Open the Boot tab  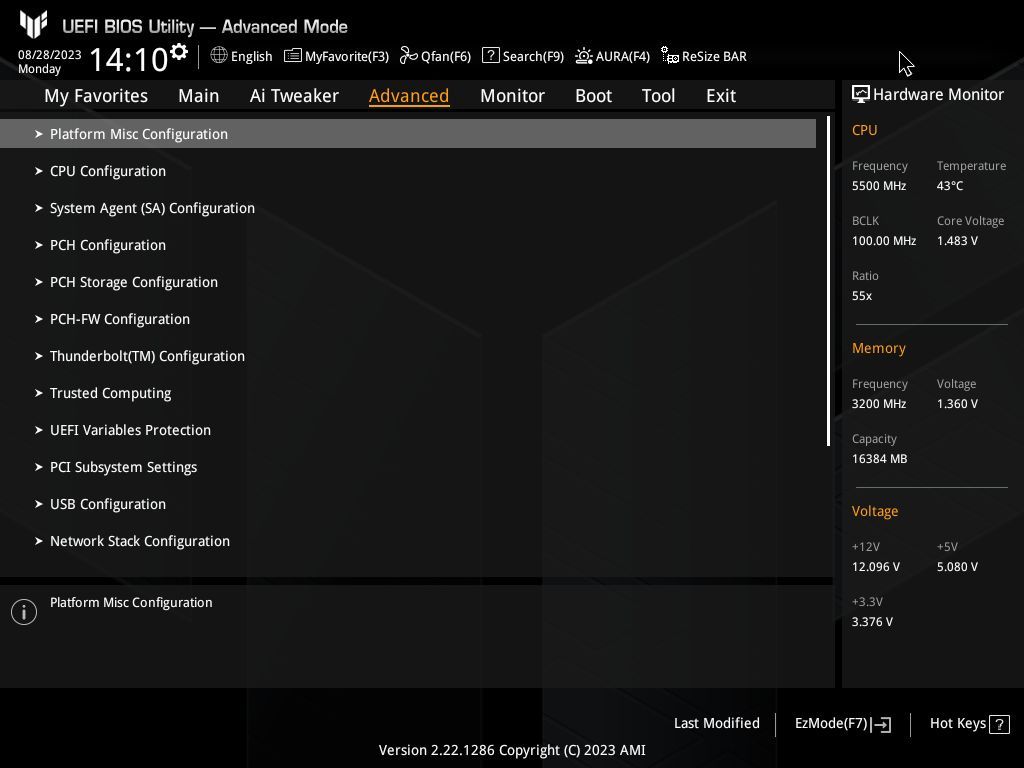coord(593,96)
